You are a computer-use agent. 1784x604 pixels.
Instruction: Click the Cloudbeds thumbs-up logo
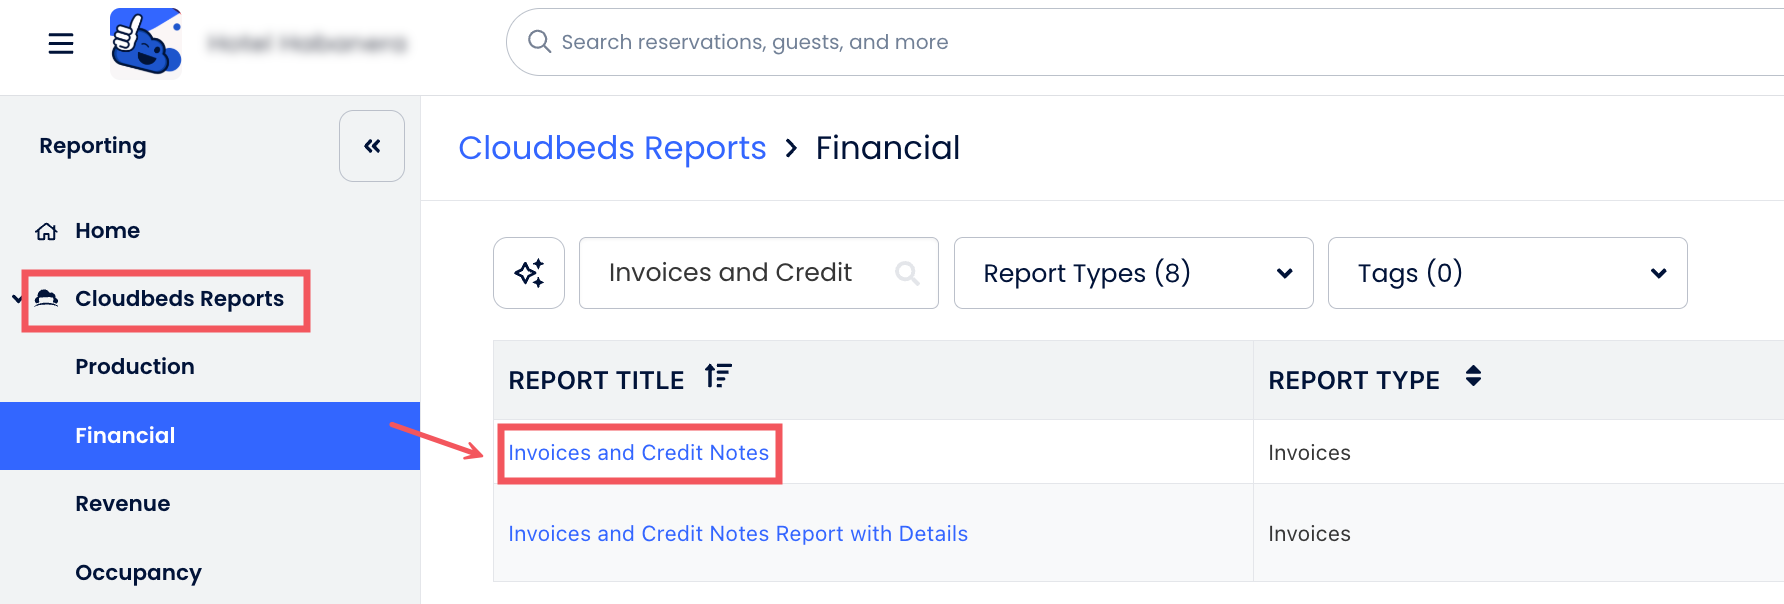coord(146,43)
